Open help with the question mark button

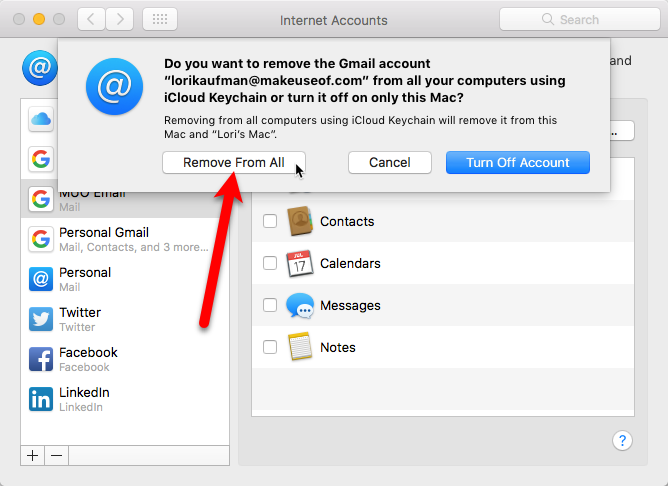coord(622,440)
